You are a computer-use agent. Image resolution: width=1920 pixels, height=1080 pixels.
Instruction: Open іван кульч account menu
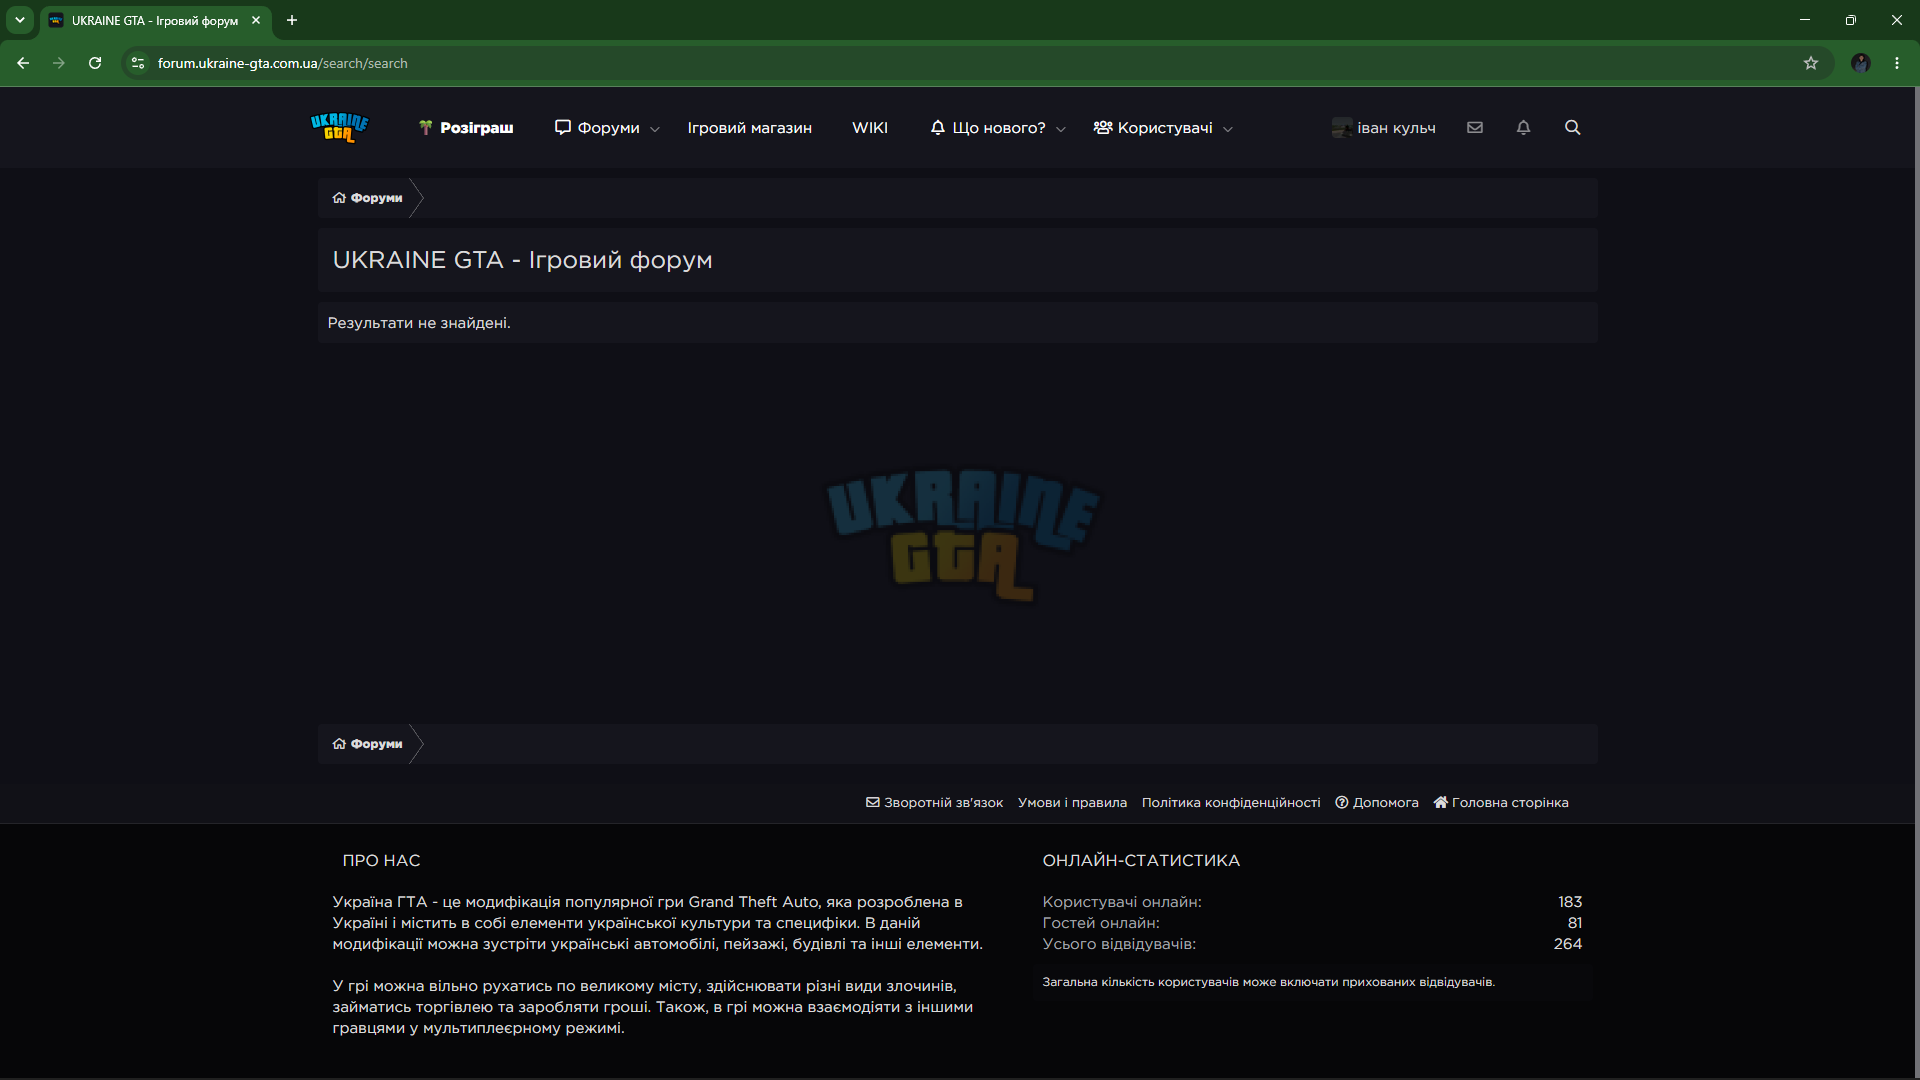(x=1384, y=128)
